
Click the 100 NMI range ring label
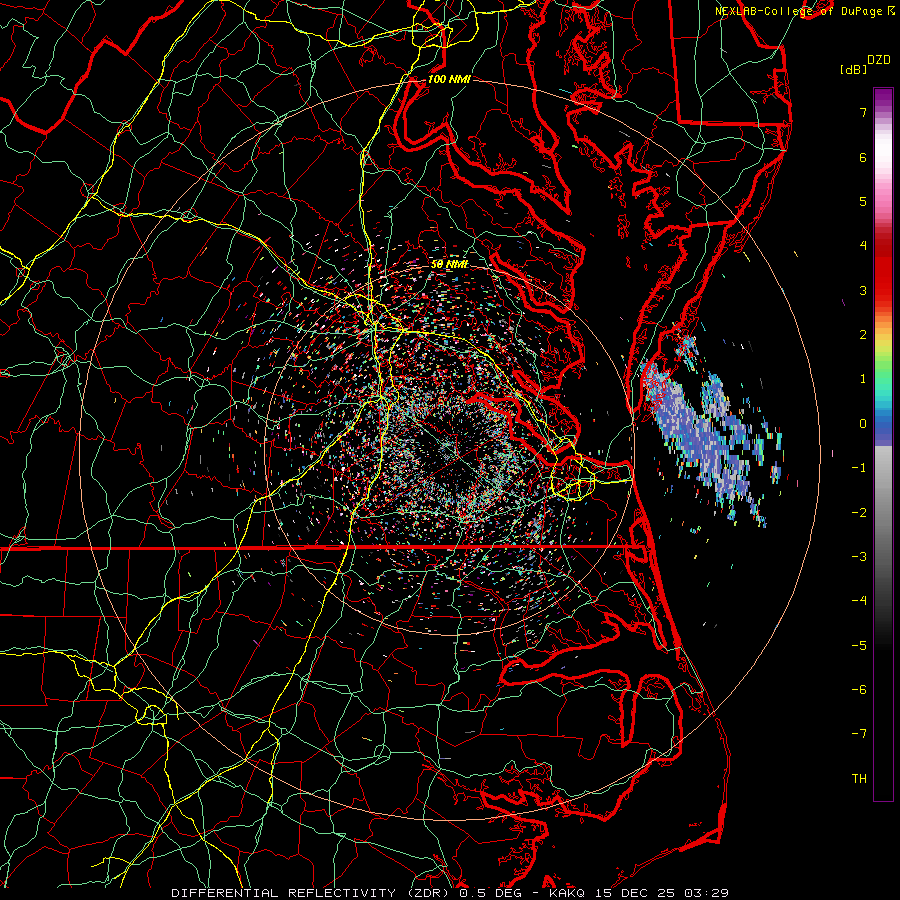(449, 79)
